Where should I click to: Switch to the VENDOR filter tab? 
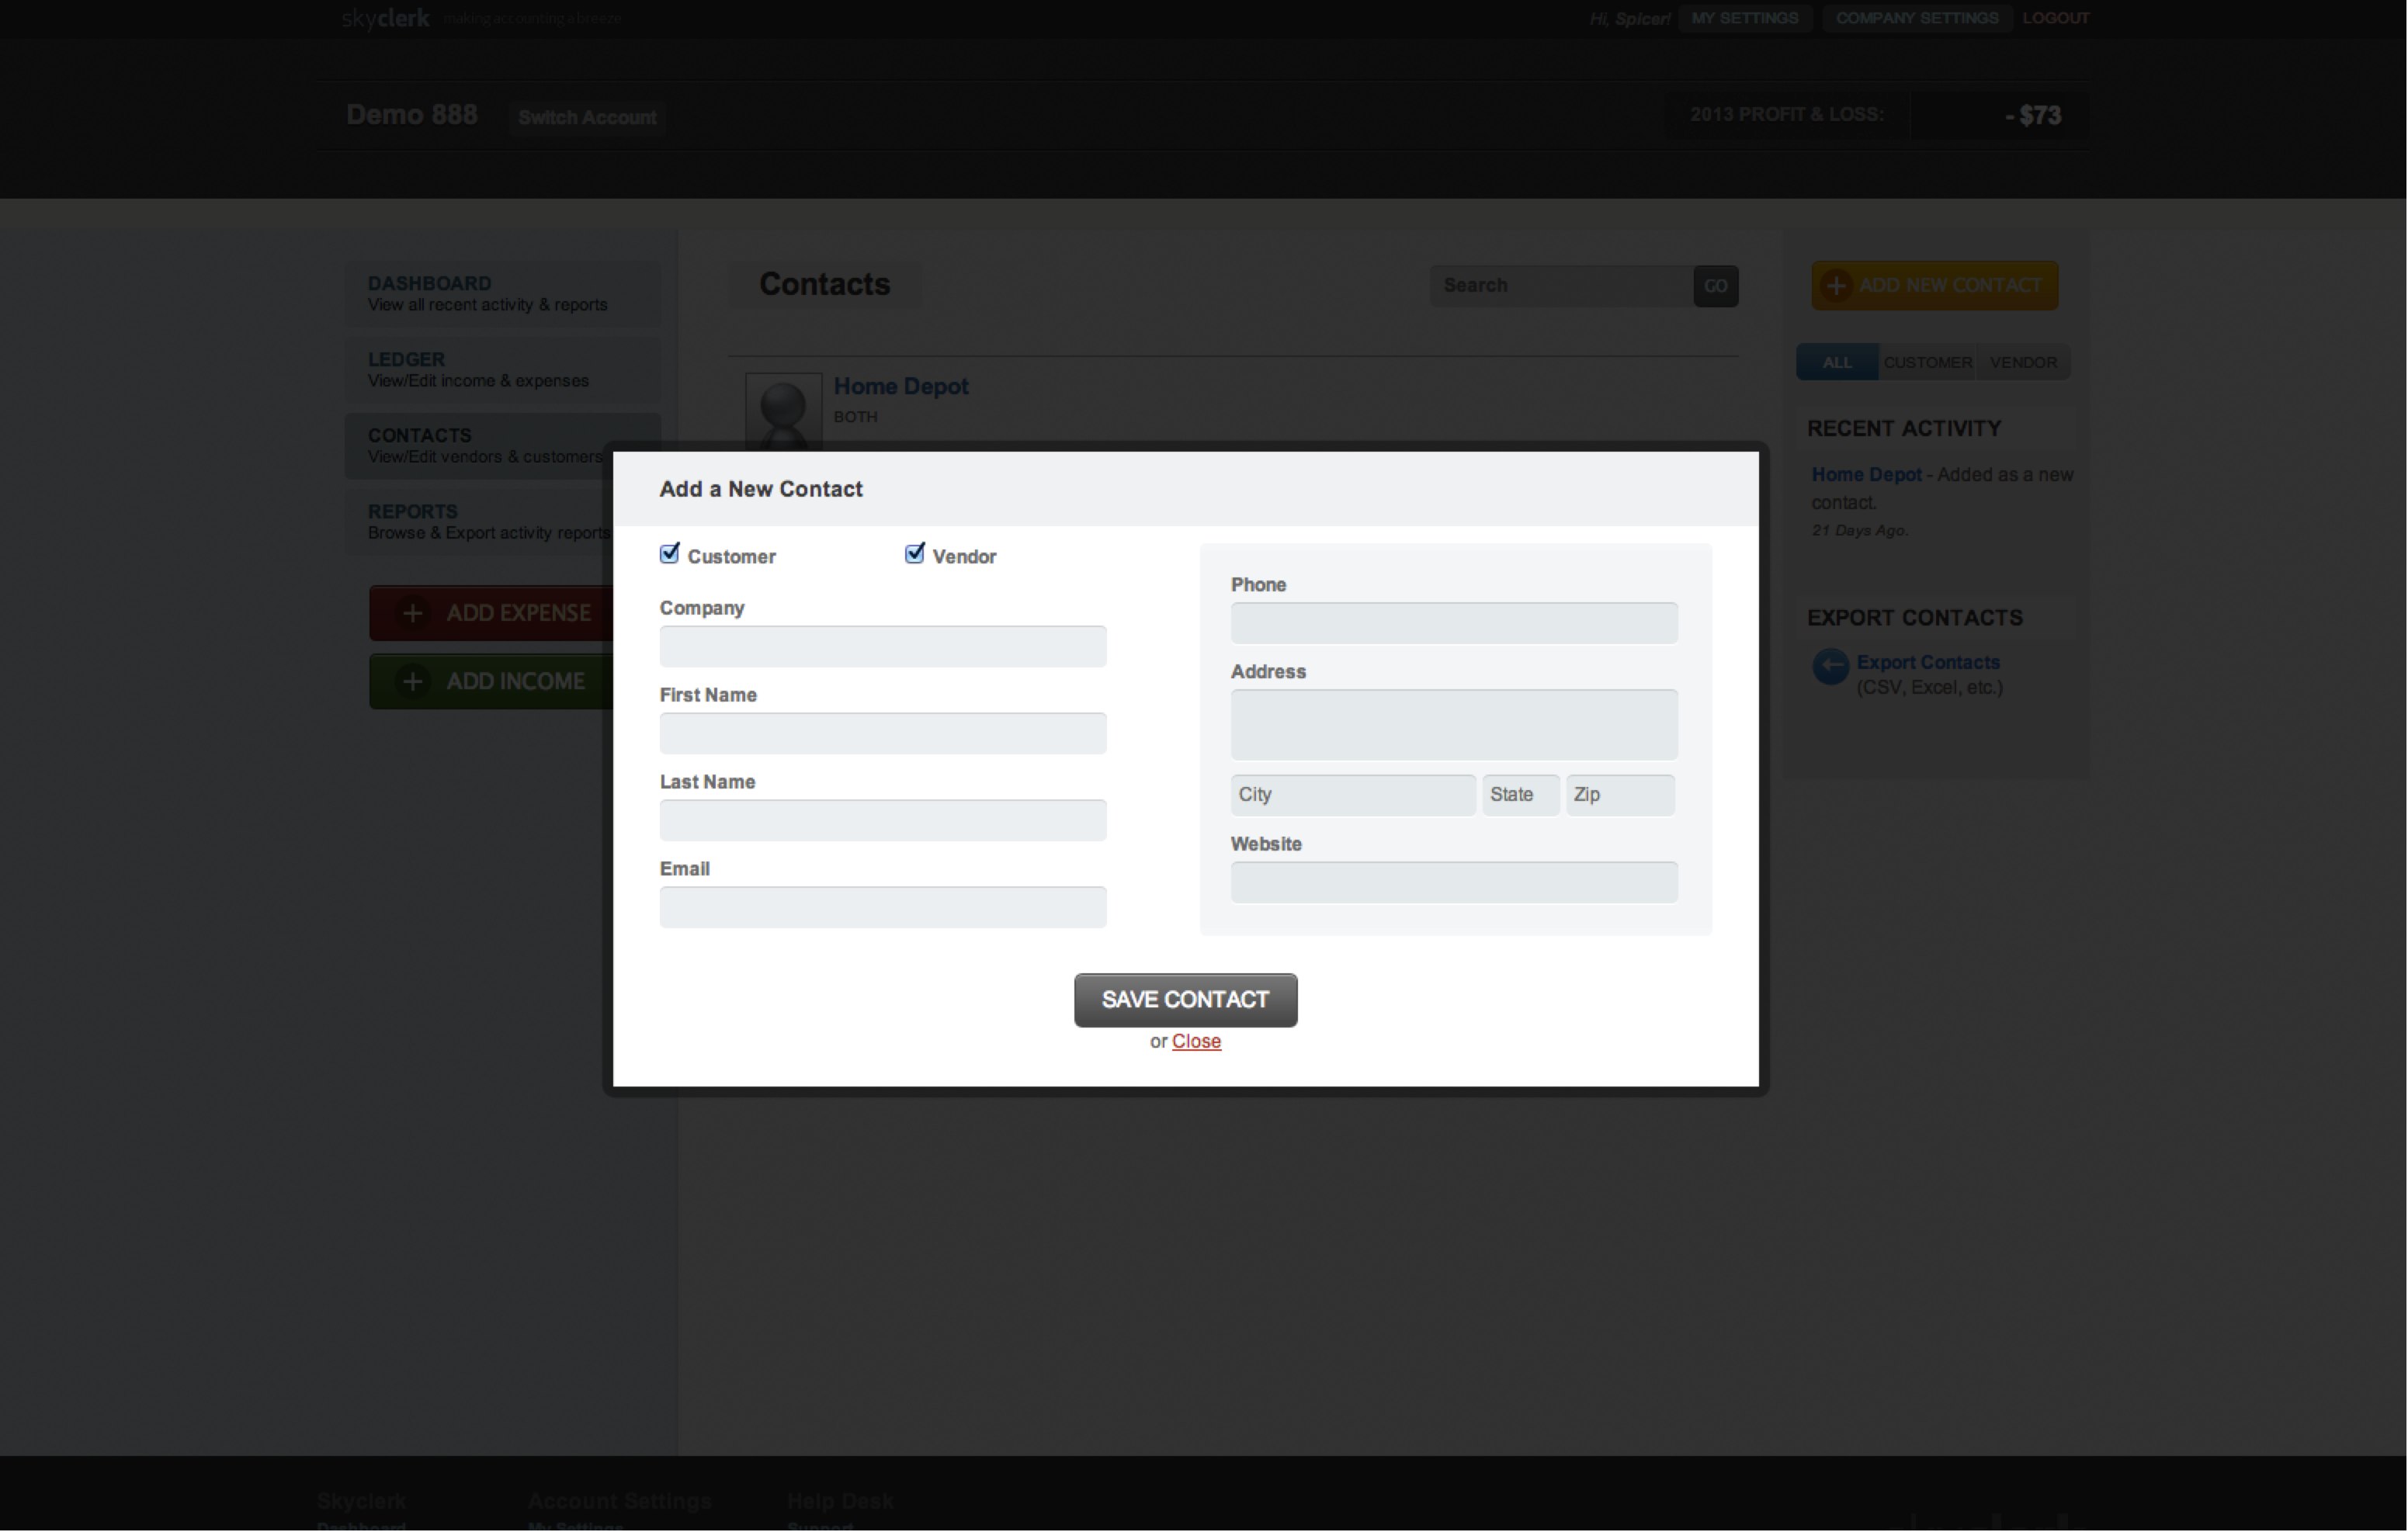tap(2023, 362)
